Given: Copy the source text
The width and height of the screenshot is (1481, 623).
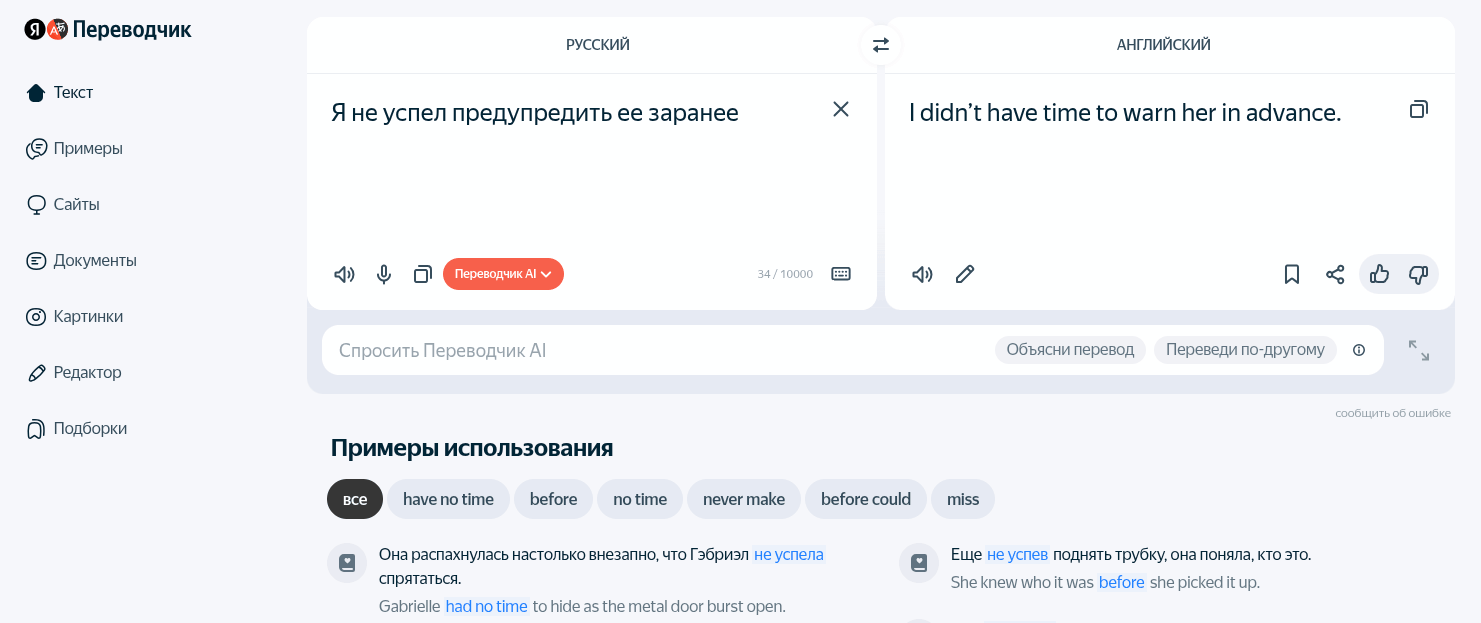Looking at the screenshot, I should 422,274.
